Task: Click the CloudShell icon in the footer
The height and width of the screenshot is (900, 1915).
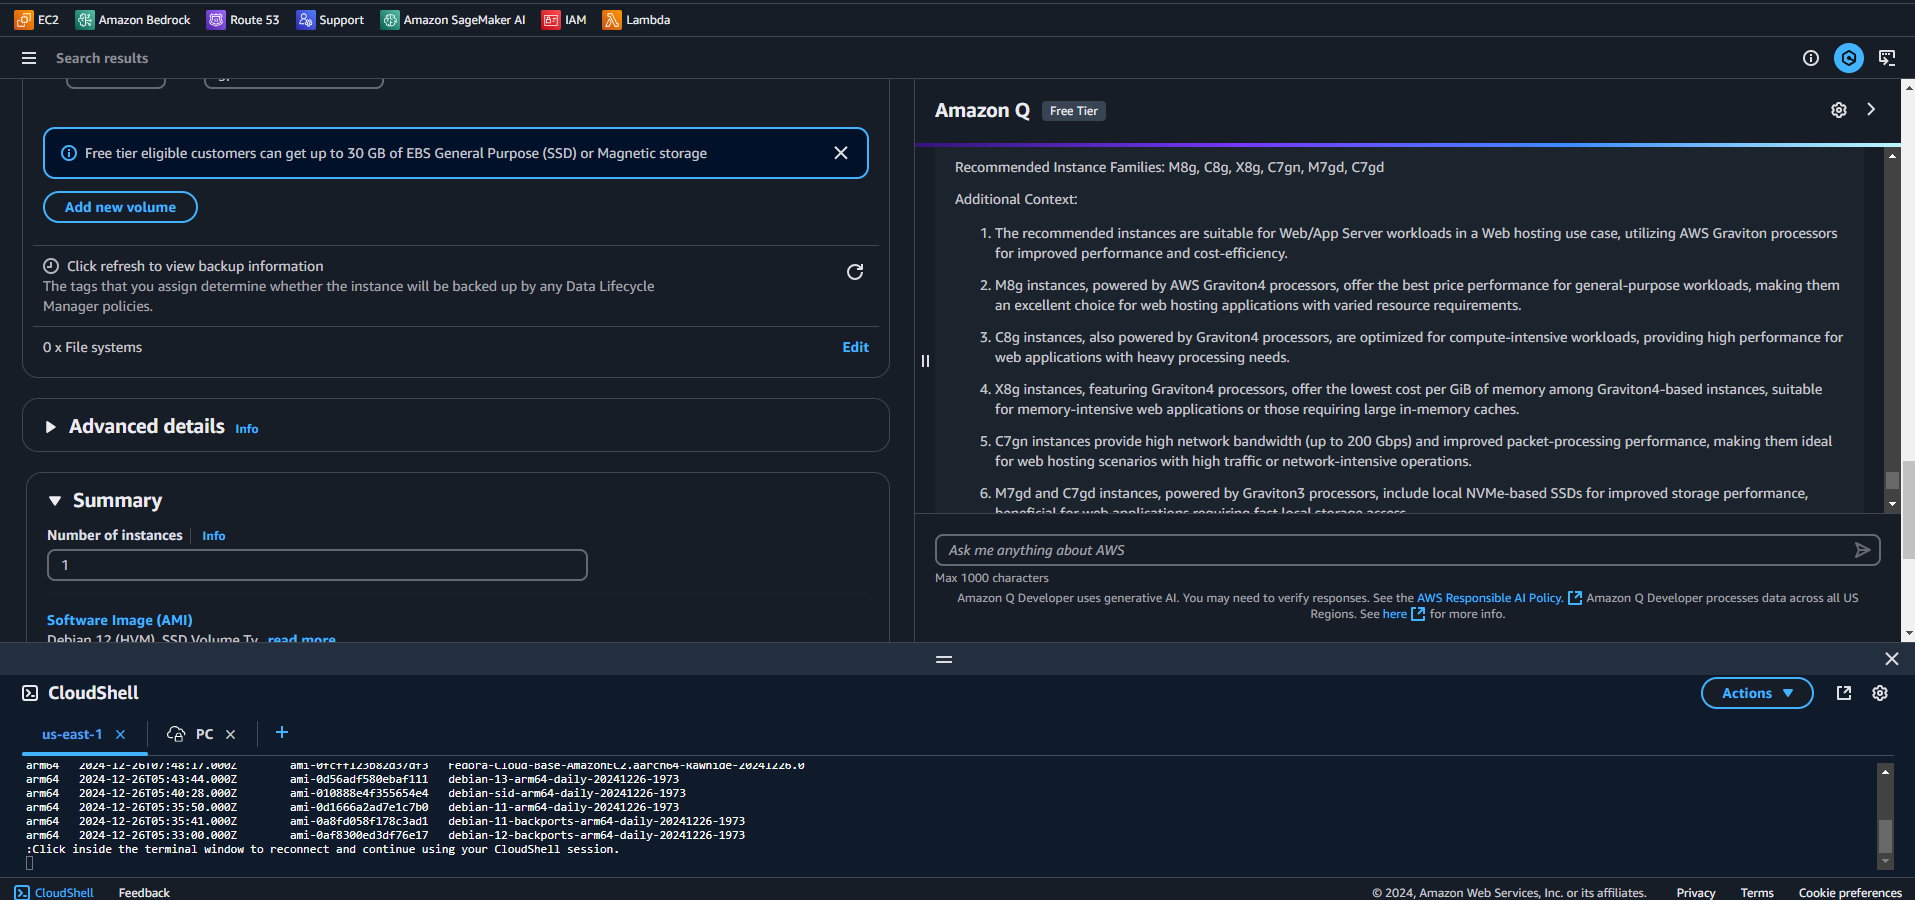Action: 22,892
